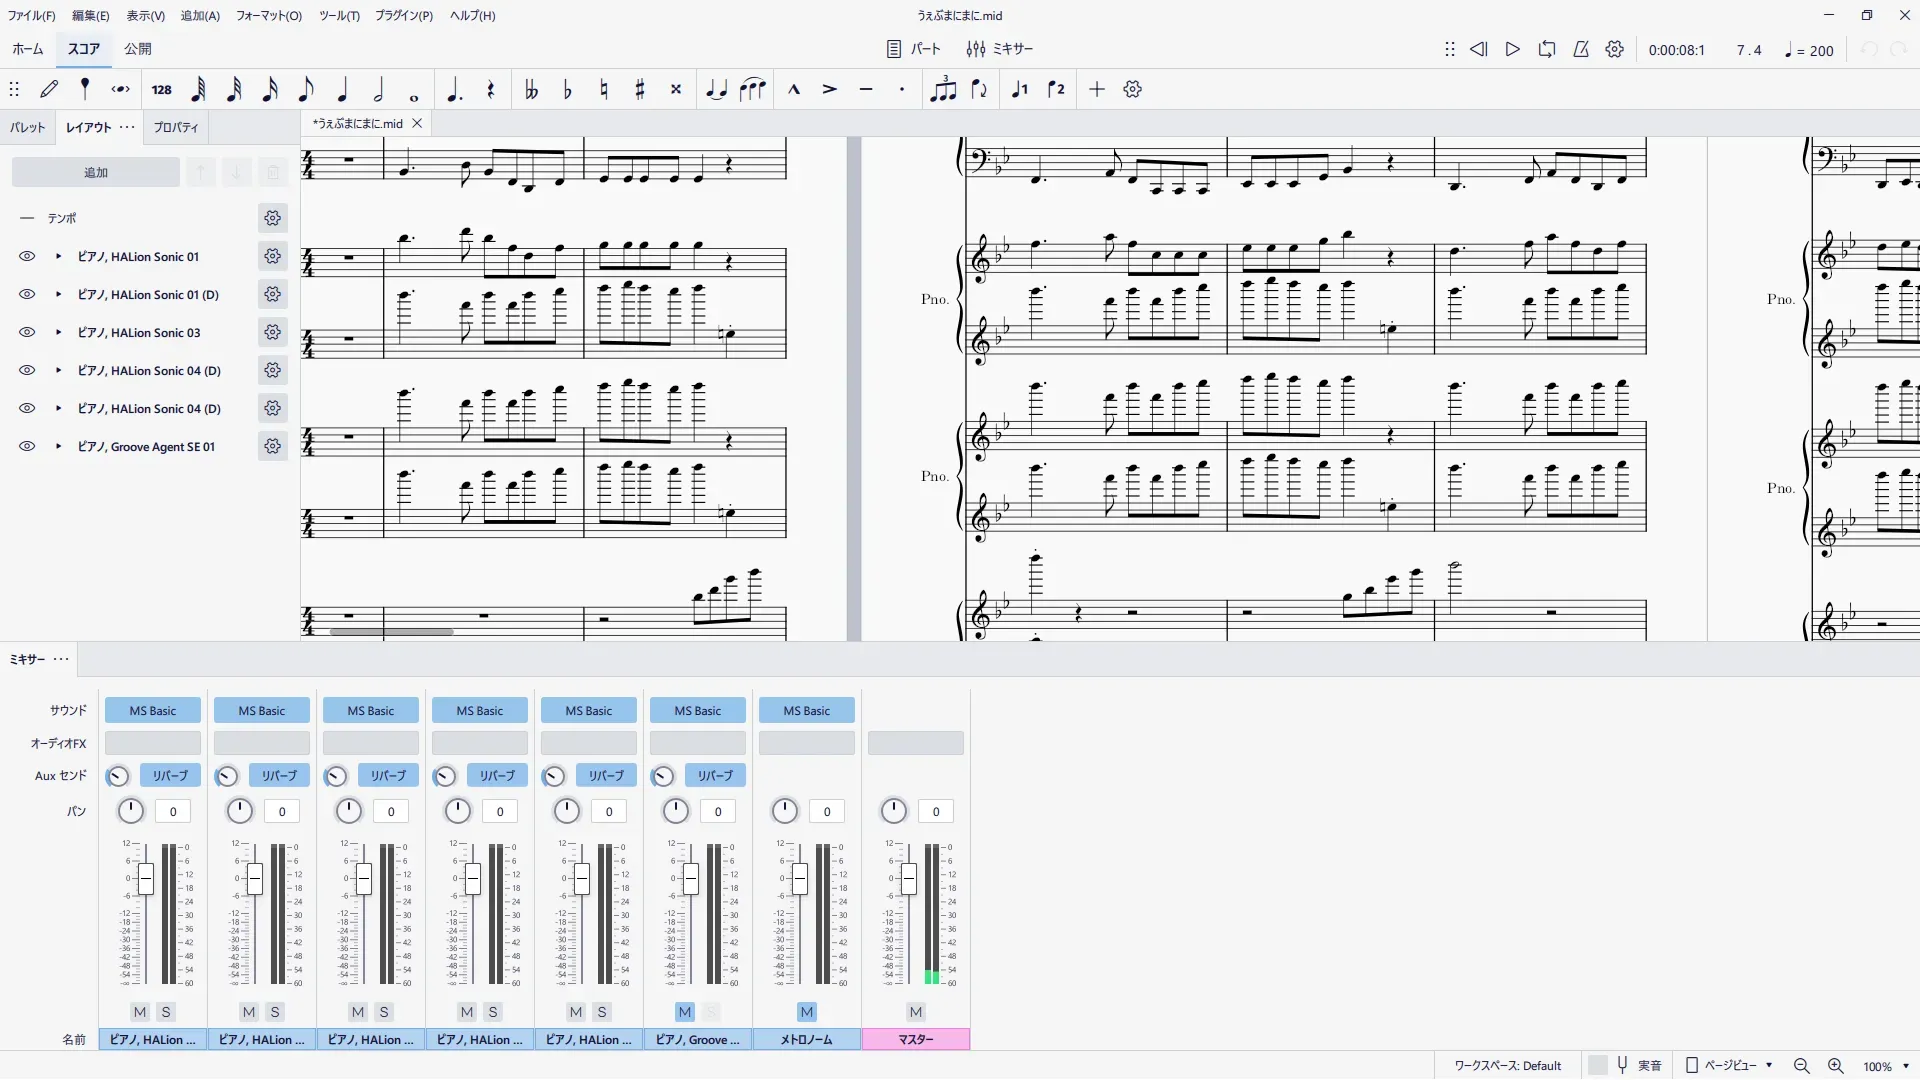The image size is (1920, 1080).
Task: Click the first channel's リバーブ button
Action: pyautogui.click(x=170, y=776)
